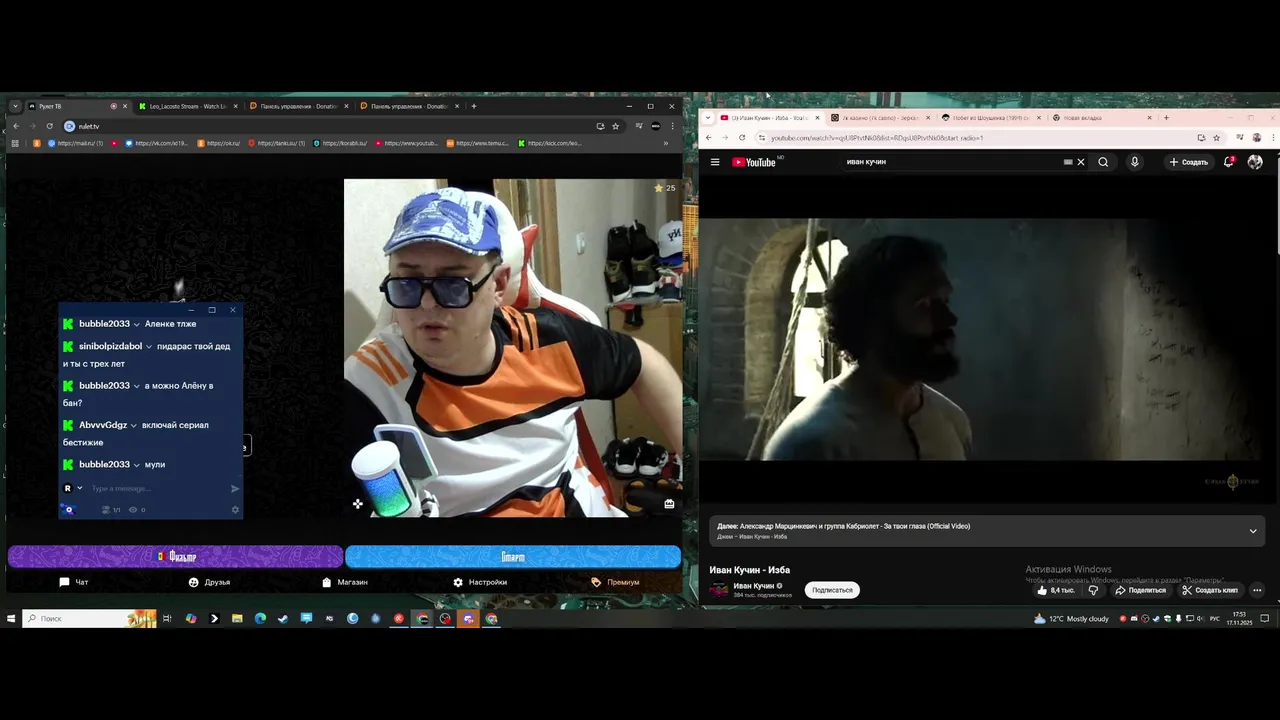This screenshot has width=1280, height=720.
Task: Like the Иван Кучин video
Action: click(1055, 590)
